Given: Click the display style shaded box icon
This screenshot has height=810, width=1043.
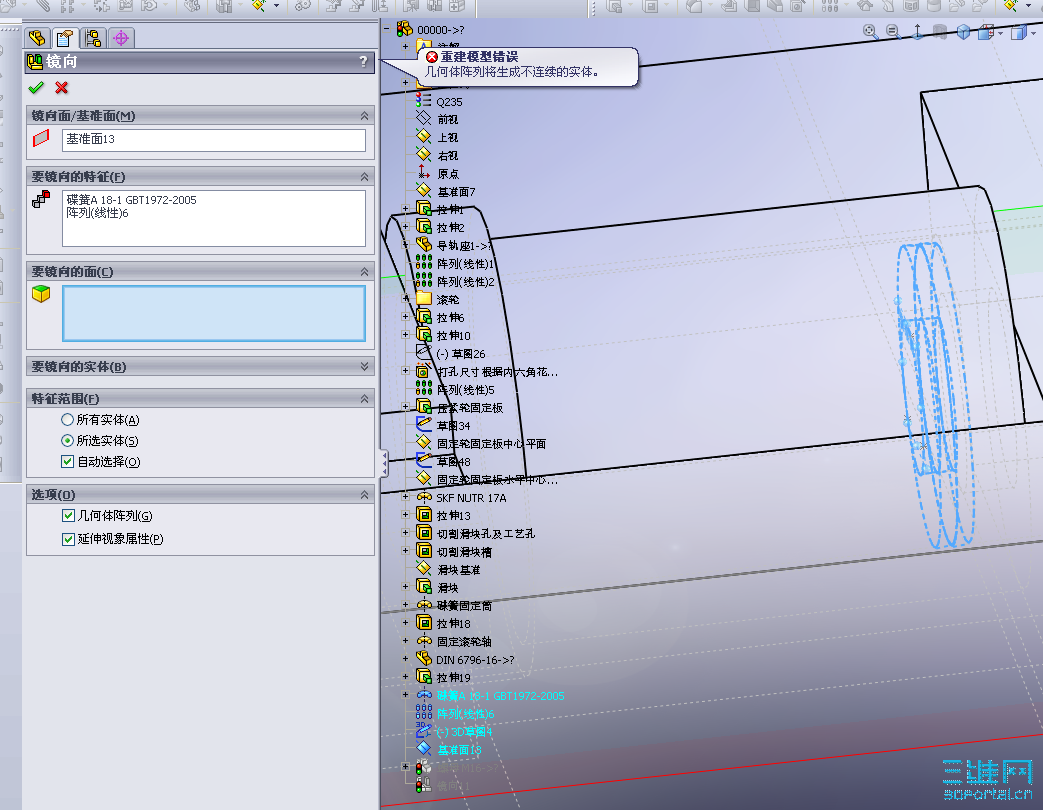Looking at the screenshot, I should 1018,32.
